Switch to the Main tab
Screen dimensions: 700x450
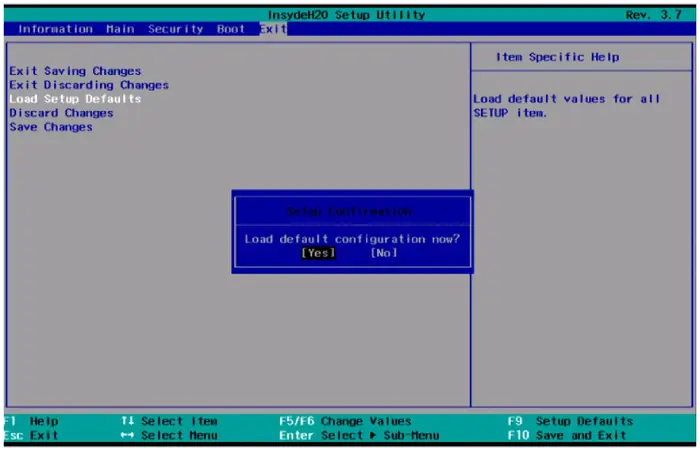coord(120,29)
